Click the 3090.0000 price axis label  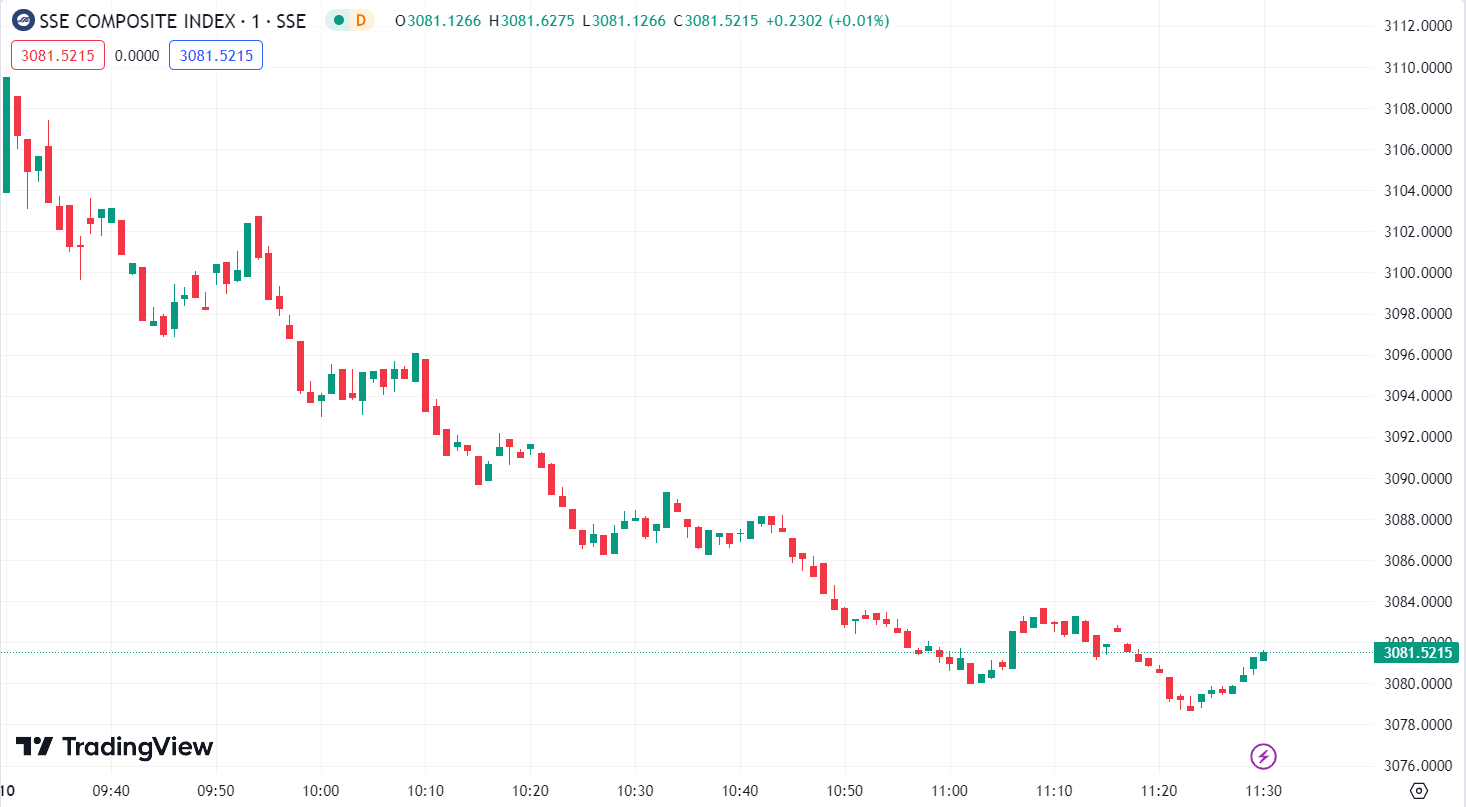tap(1415, 478)
